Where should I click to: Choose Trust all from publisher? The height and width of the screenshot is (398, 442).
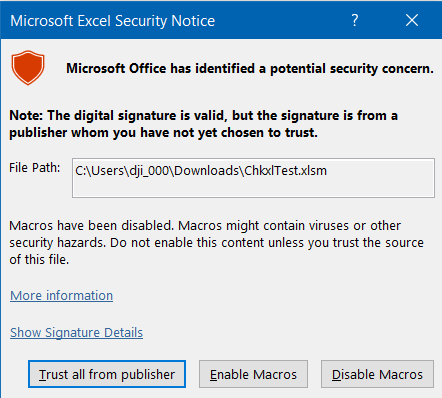[107, 374]
